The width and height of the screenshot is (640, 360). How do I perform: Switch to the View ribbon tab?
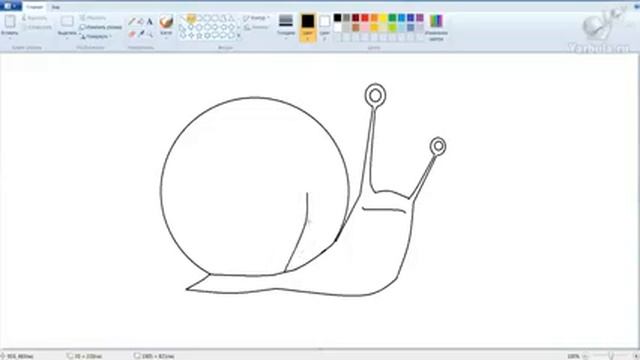(x=56, y=7)
